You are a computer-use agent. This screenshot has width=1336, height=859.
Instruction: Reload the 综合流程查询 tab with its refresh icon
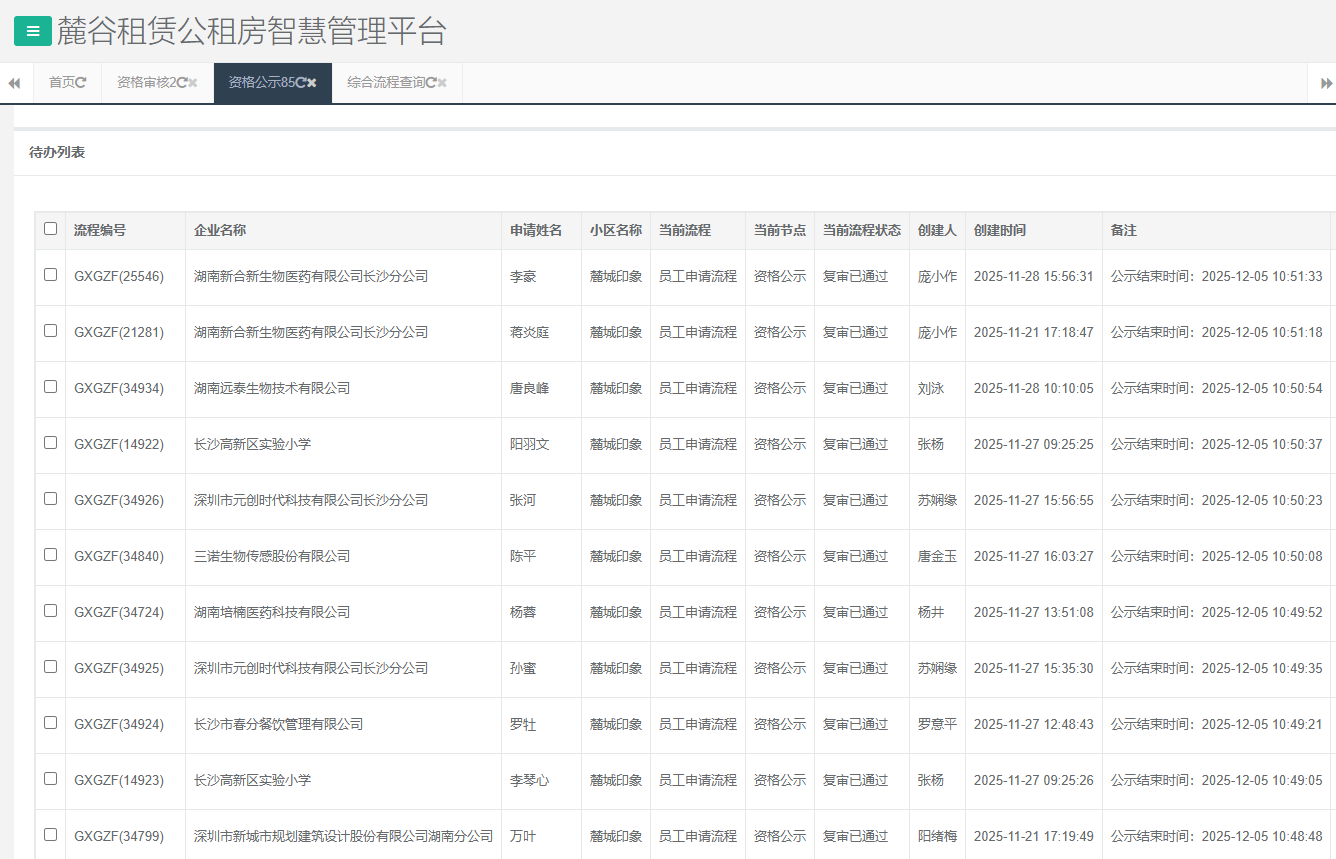point(430,83)
